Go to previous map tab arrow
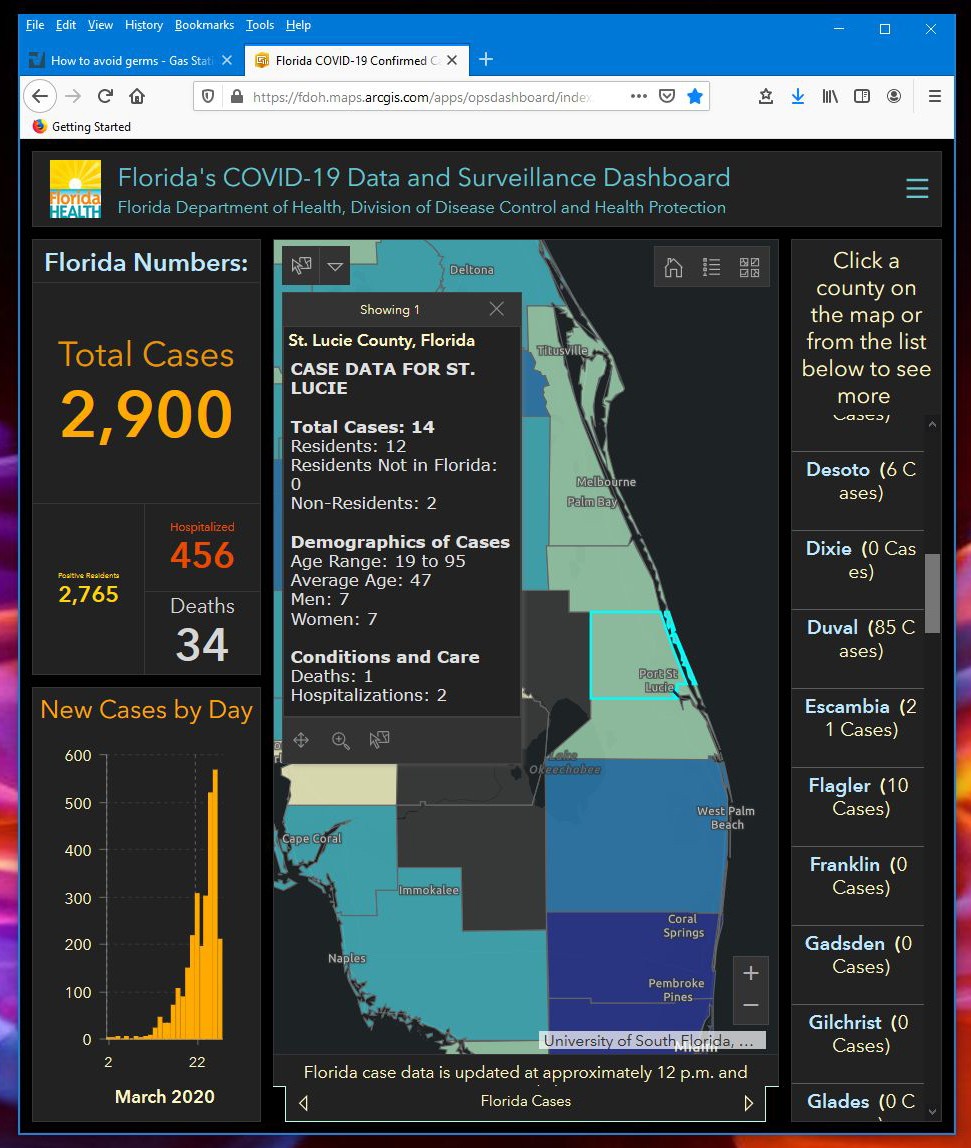 point(303,1103)
